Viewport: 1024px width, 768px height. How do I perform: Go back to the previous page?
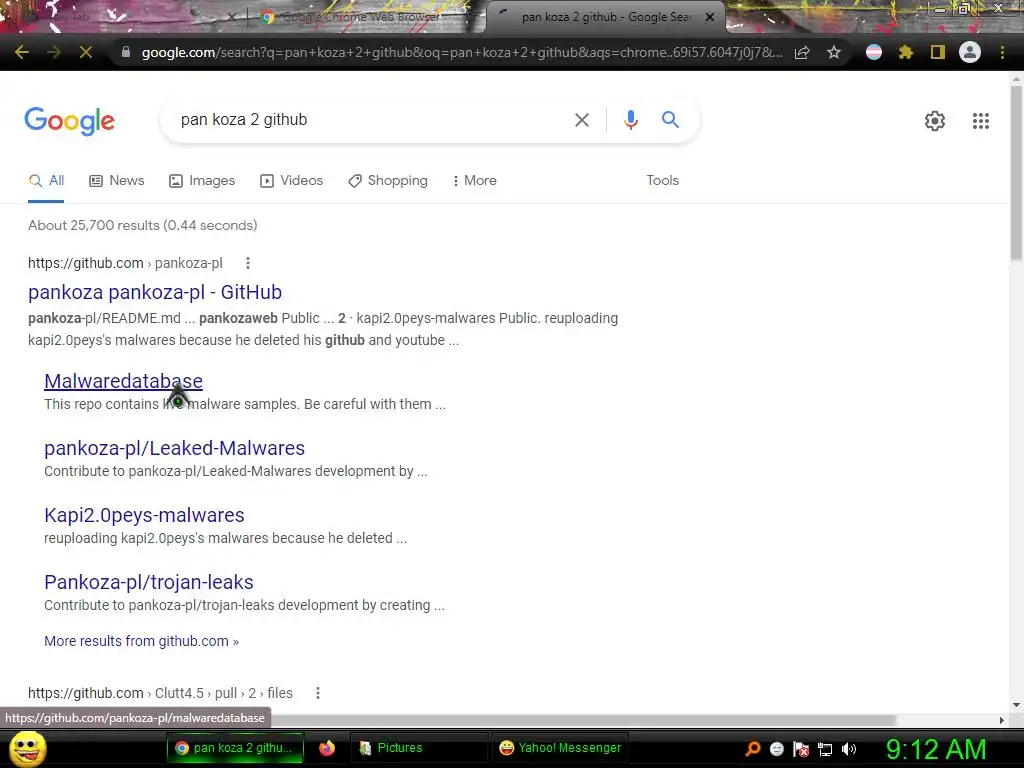point(22,52)
